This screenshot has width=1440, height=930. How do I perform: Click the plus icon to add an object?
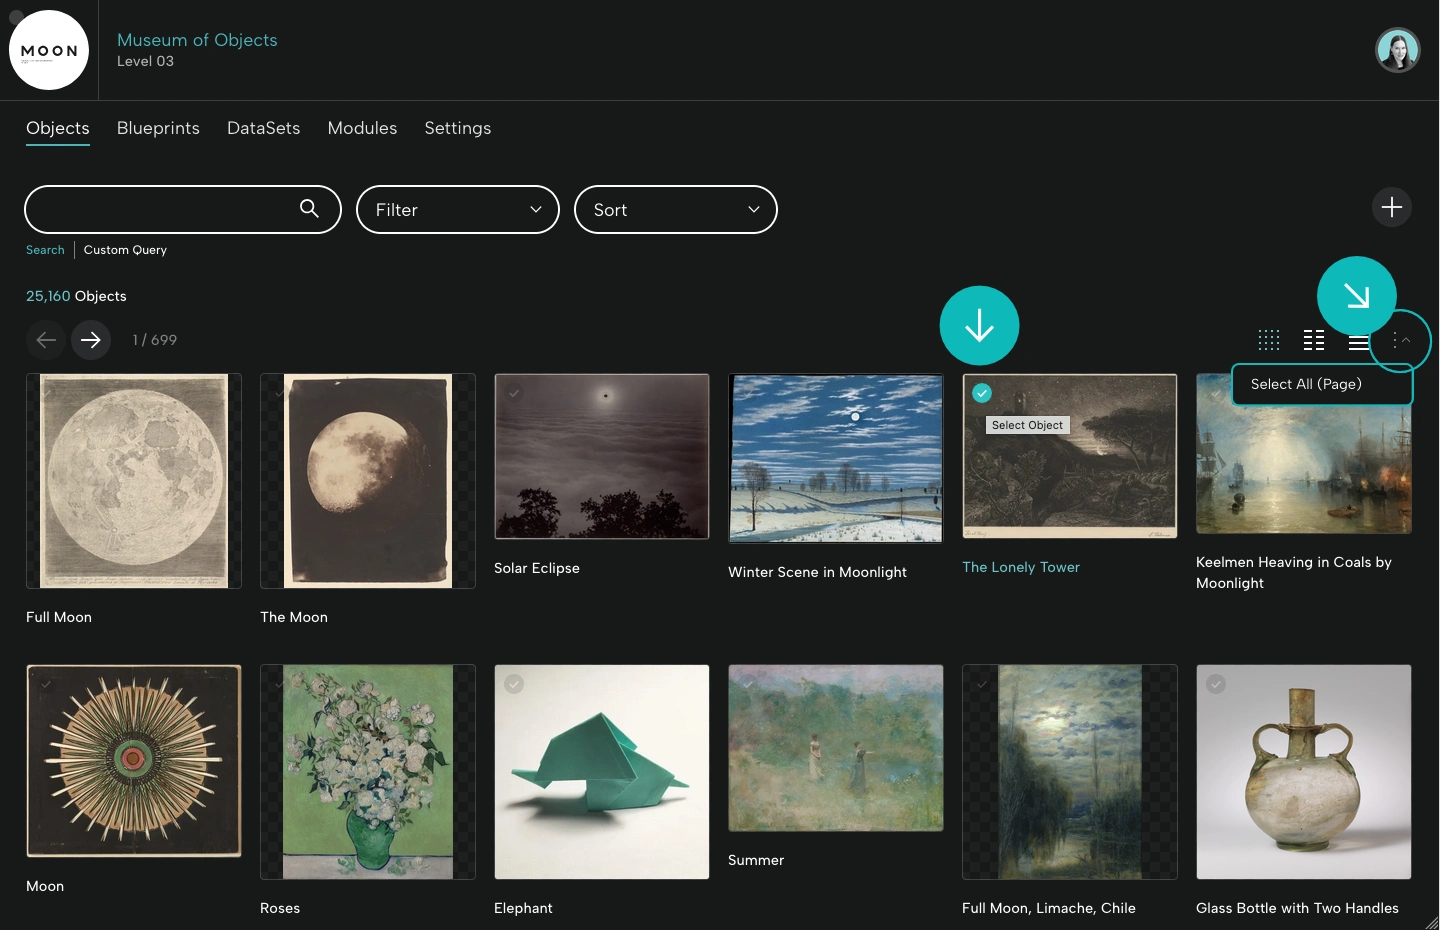(1392, 207)
